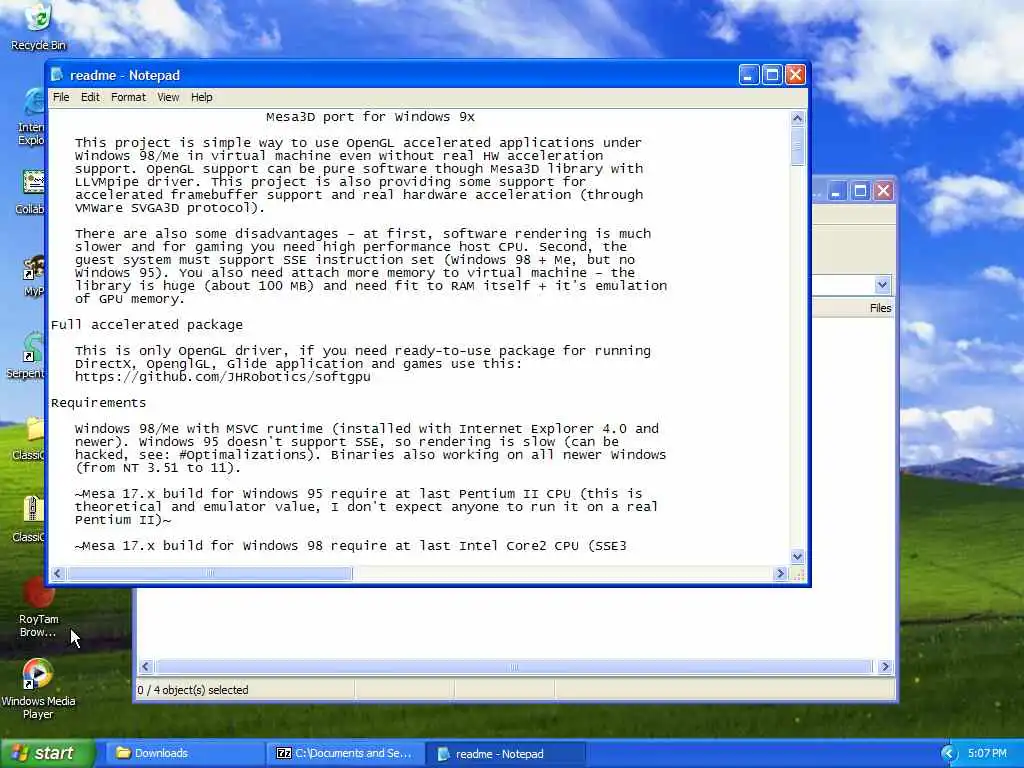
Task: Click the 'Requirements' heading in readme
Action: tap(99, 403)
